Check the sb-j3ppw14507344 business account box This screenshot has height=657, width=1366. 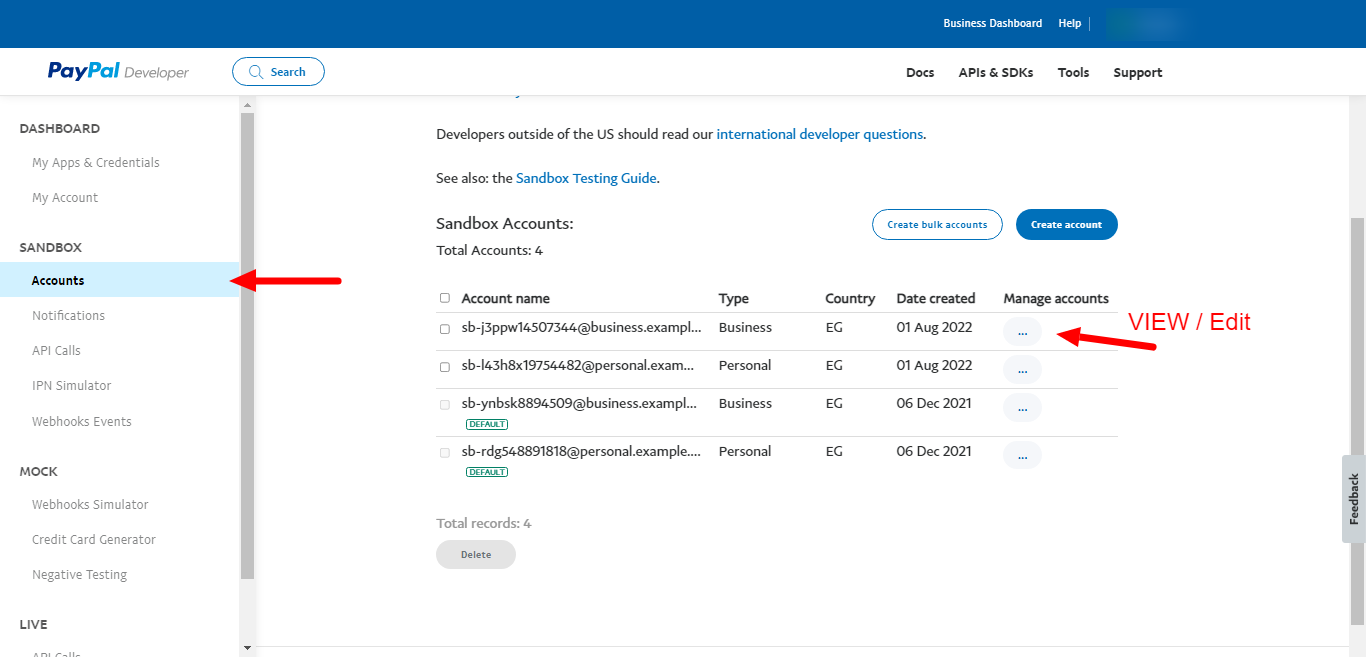tap(445, 329)
